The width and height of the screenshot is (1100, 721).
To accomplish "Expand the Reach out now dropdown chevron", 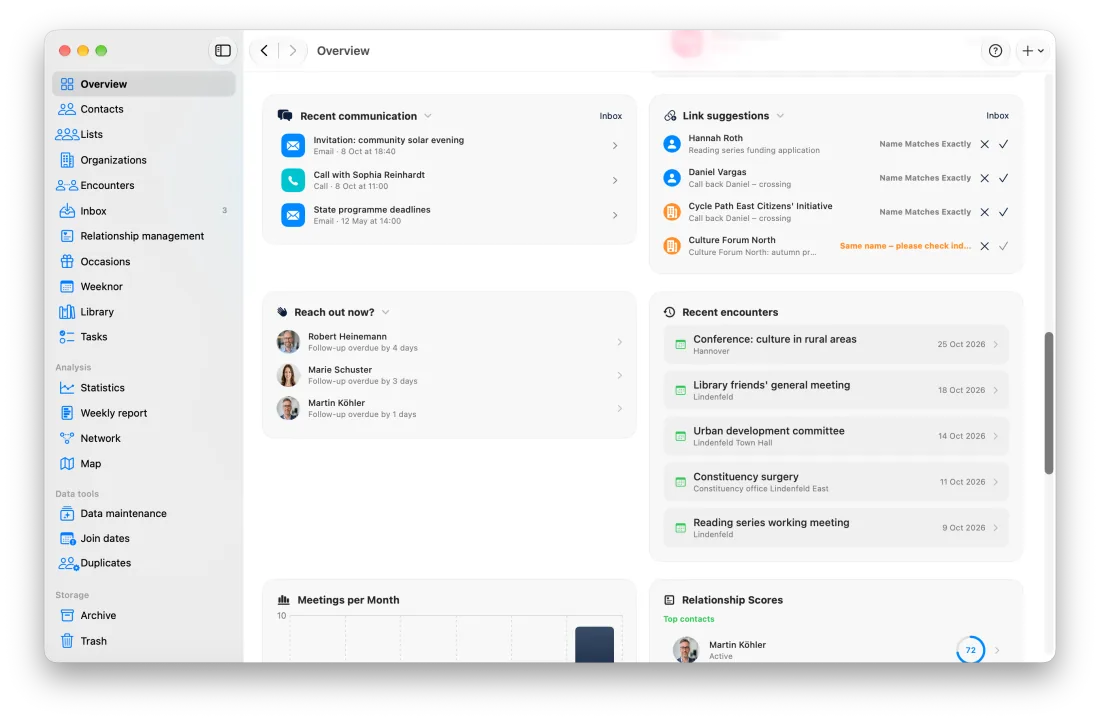I will [x=385, y=312].
